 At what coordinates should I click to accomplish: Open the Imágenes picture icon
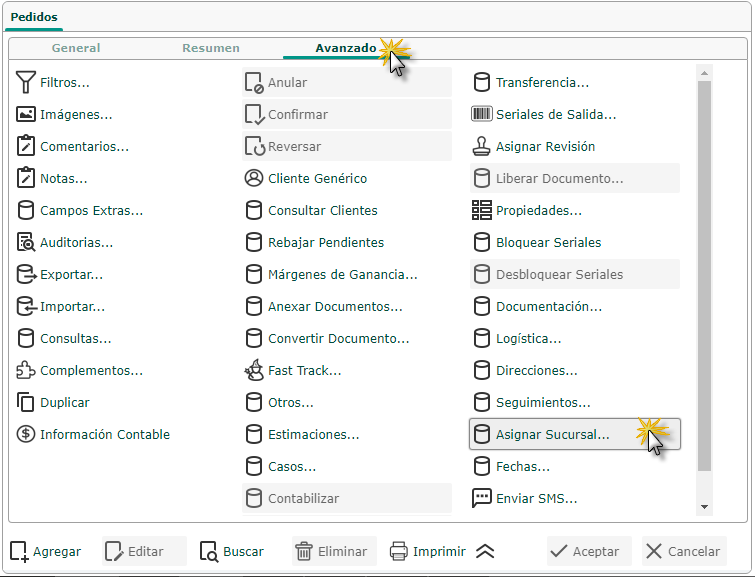(26, 115)
